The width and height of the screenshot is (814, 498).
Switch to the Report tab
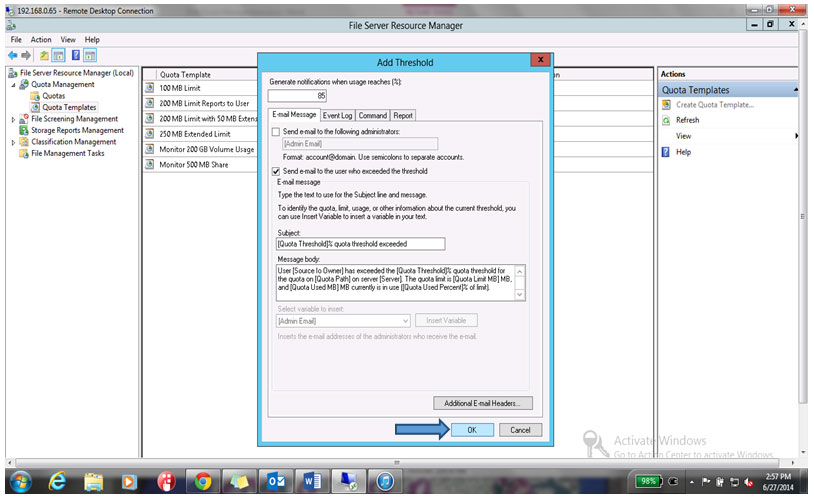tap(403, 115)
